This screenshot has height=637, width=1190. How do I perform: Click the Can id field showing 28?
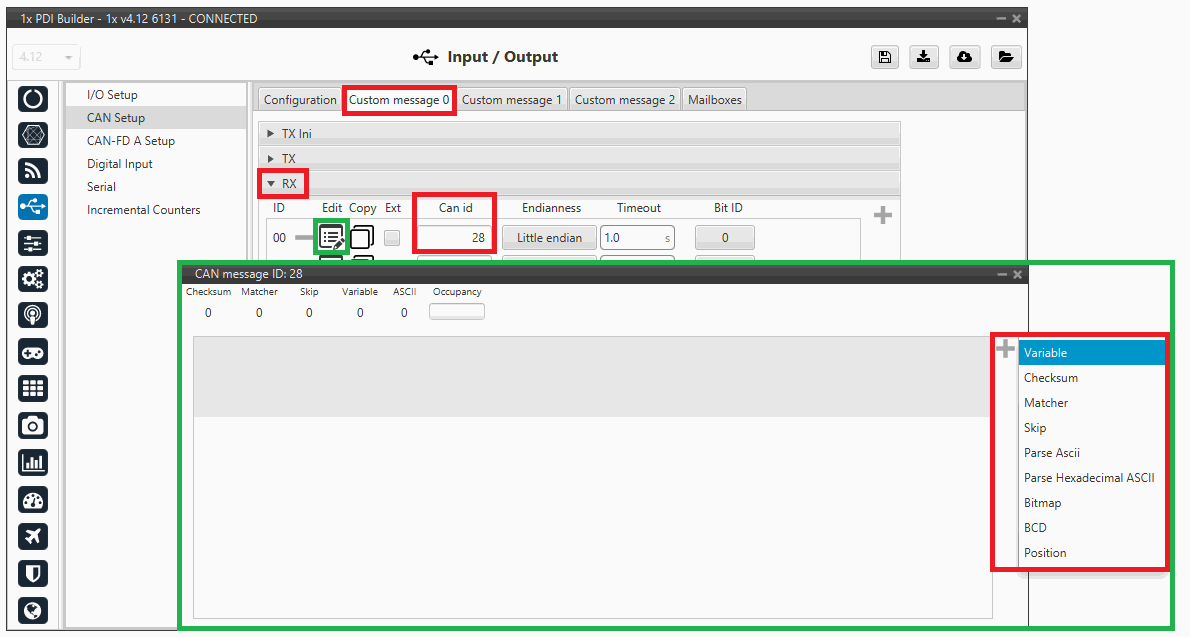[454, 238]
